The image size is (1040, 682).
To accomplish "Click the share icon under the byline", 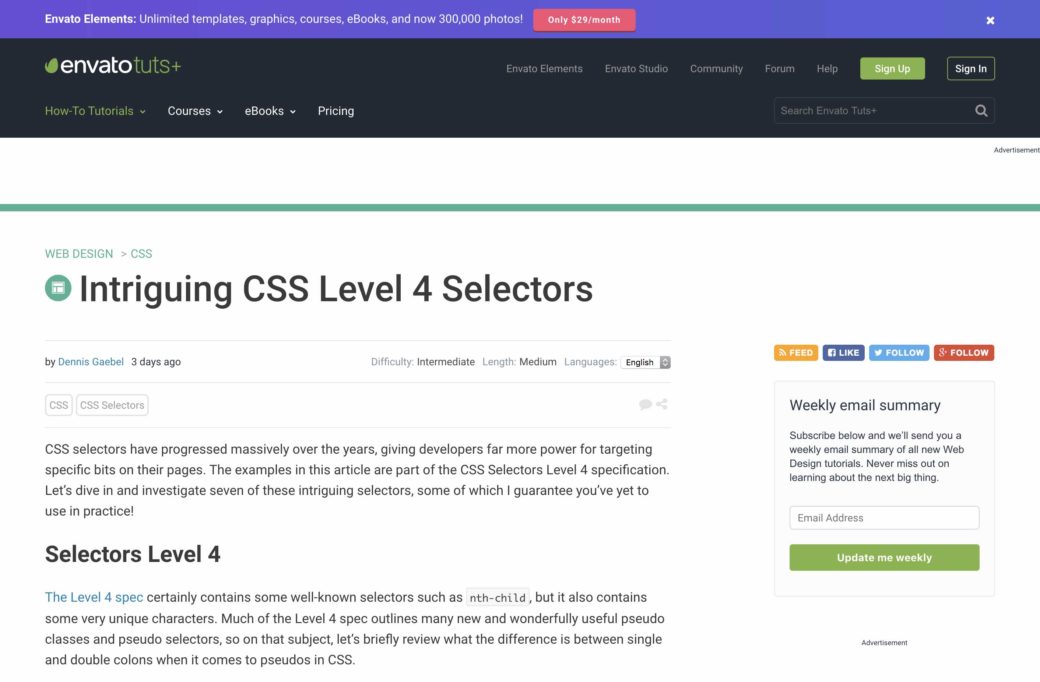I will [662, 405].
